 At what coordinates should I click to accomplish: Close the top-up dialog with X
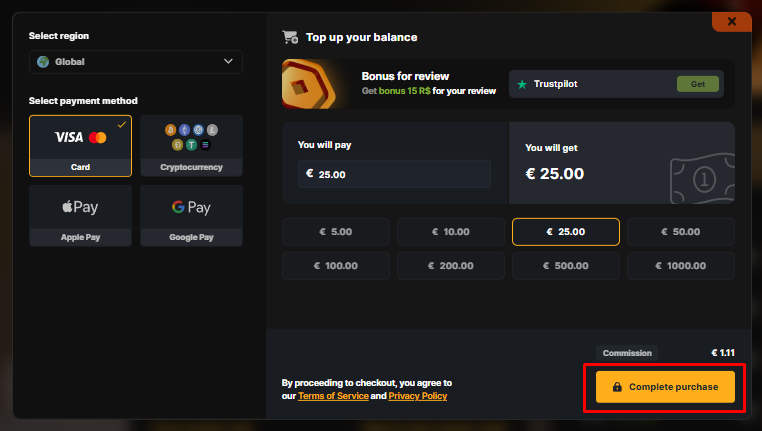pyautogui.click(x=731, y=21)
